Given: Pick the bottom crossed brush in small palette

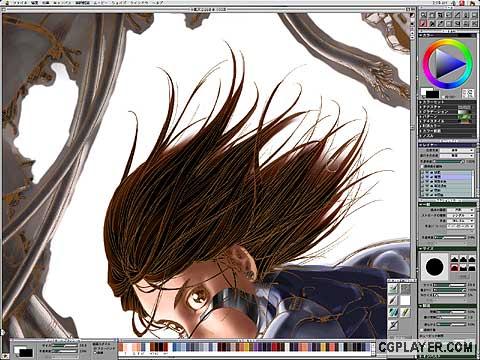Looking at the screenshot, I should 393,325.
